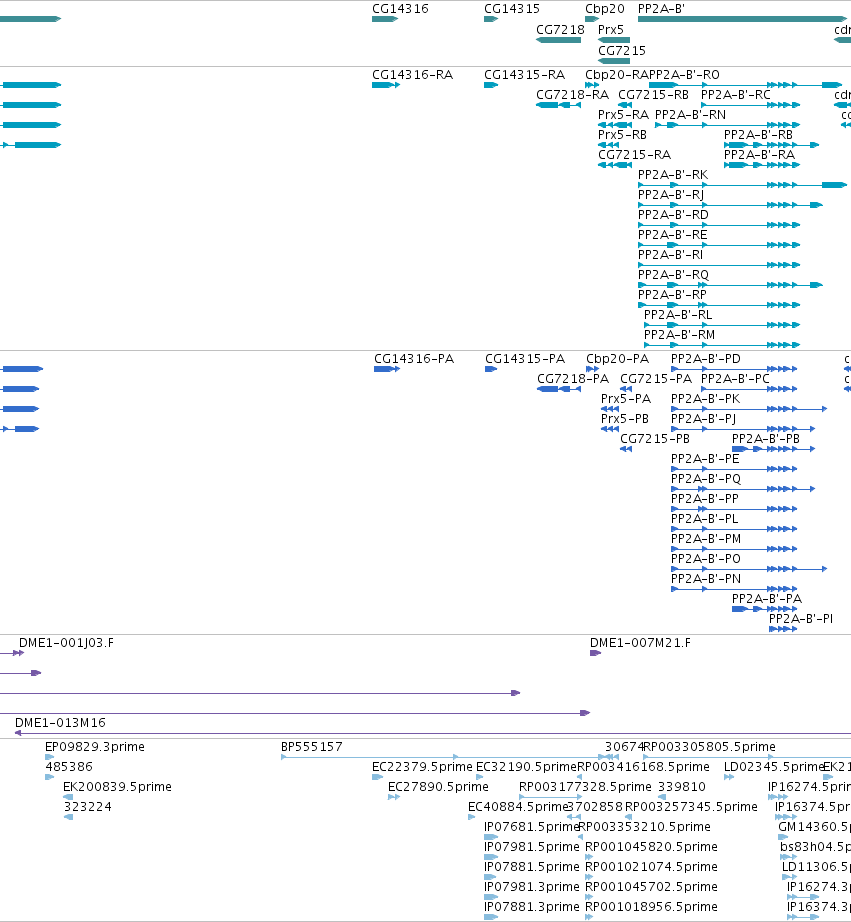This screenshot has height=922, width=851.
Task: Click the CG7215 gene label
Action: 622,51
